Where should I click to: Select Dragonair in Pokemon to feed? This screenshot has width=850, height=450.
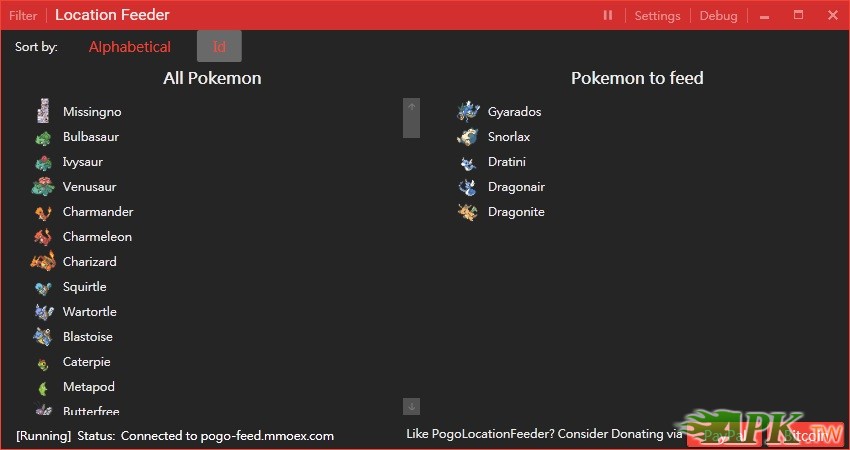[516, 187]
